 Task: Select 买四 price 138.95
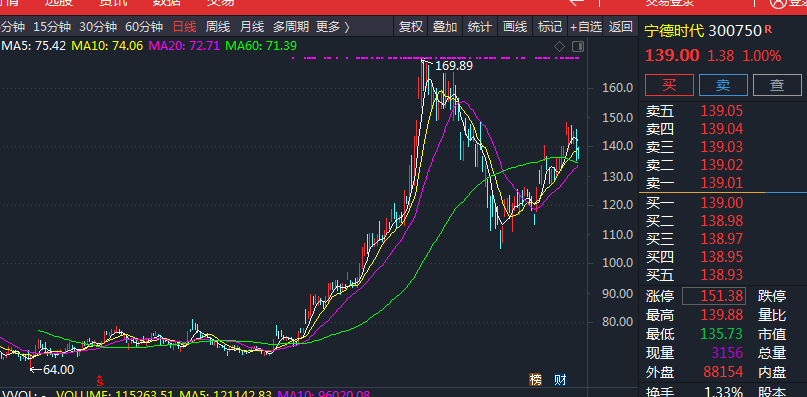pyautogui.click(x=722, y=257)
